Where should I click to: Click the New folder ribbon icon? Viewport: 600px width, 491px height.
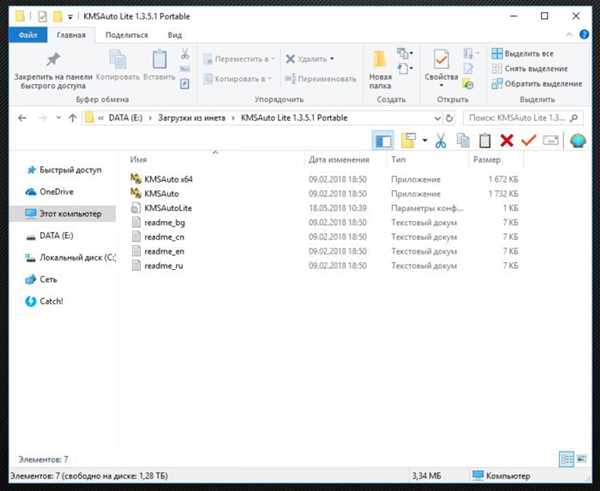[380, 60]
